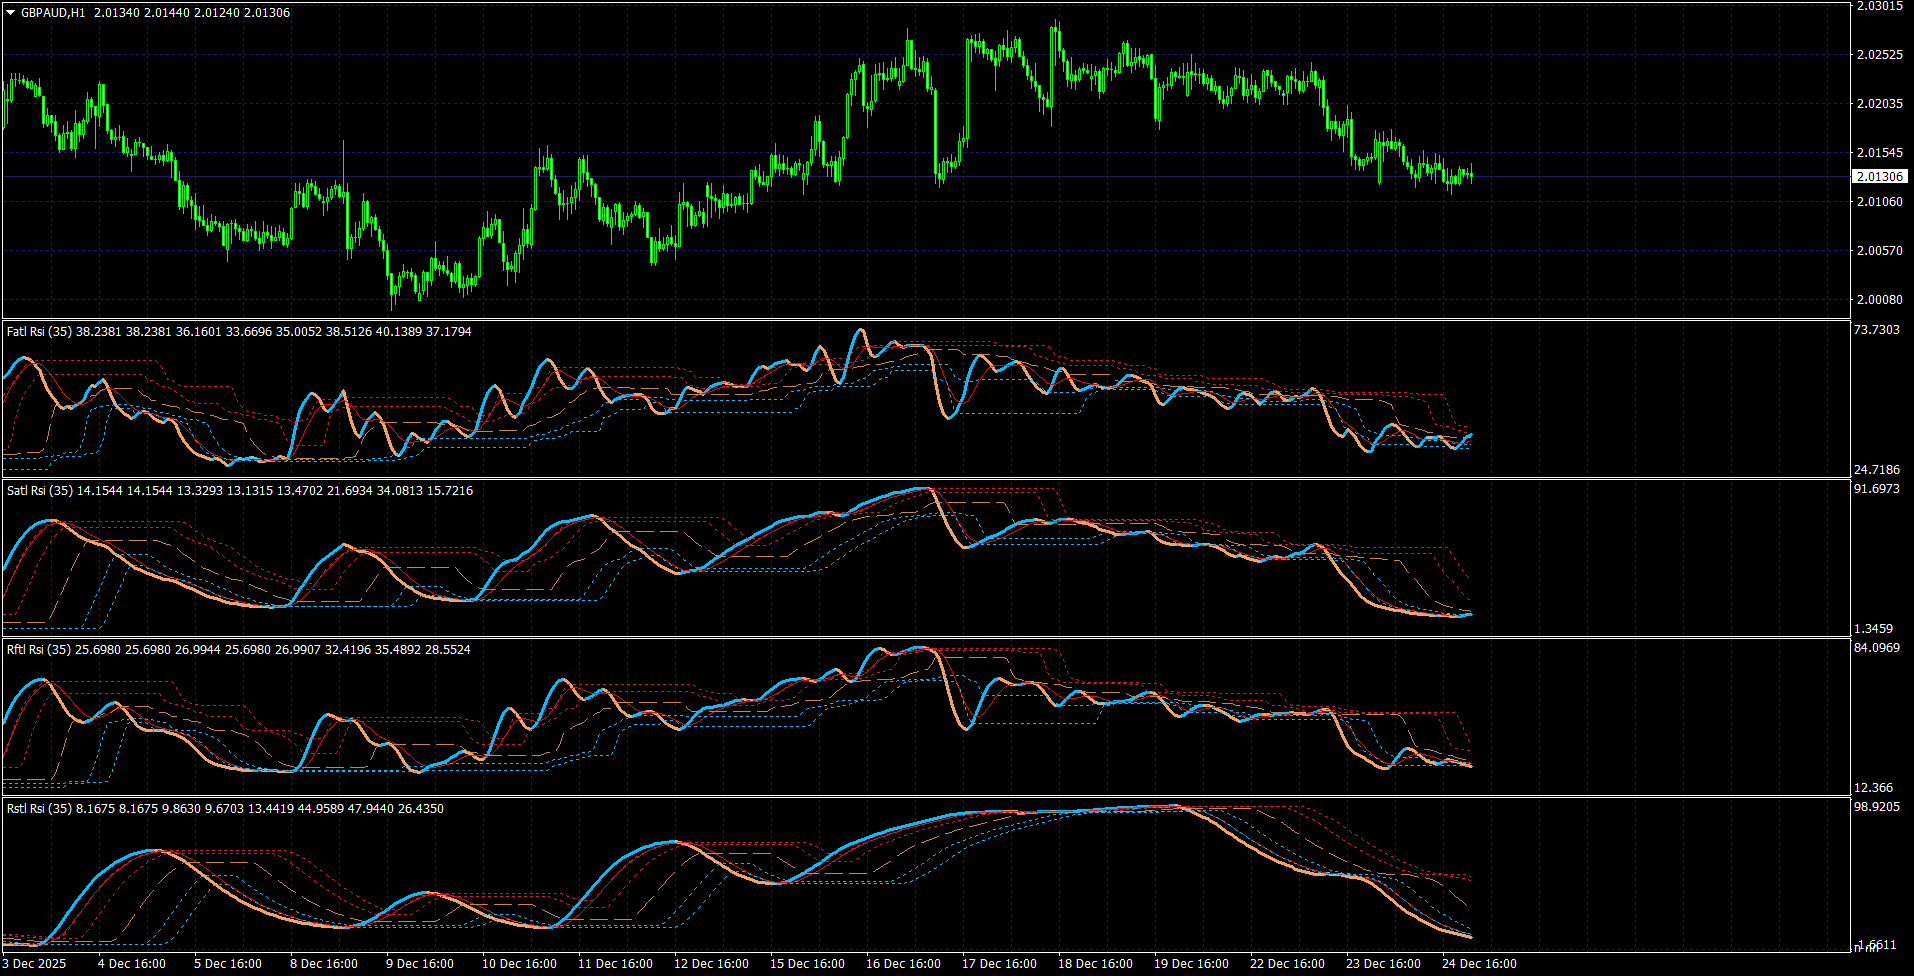Click the 17 Dec 16:00 time label
Viewport: 1914px width, 976px height.
click(999, 964)
